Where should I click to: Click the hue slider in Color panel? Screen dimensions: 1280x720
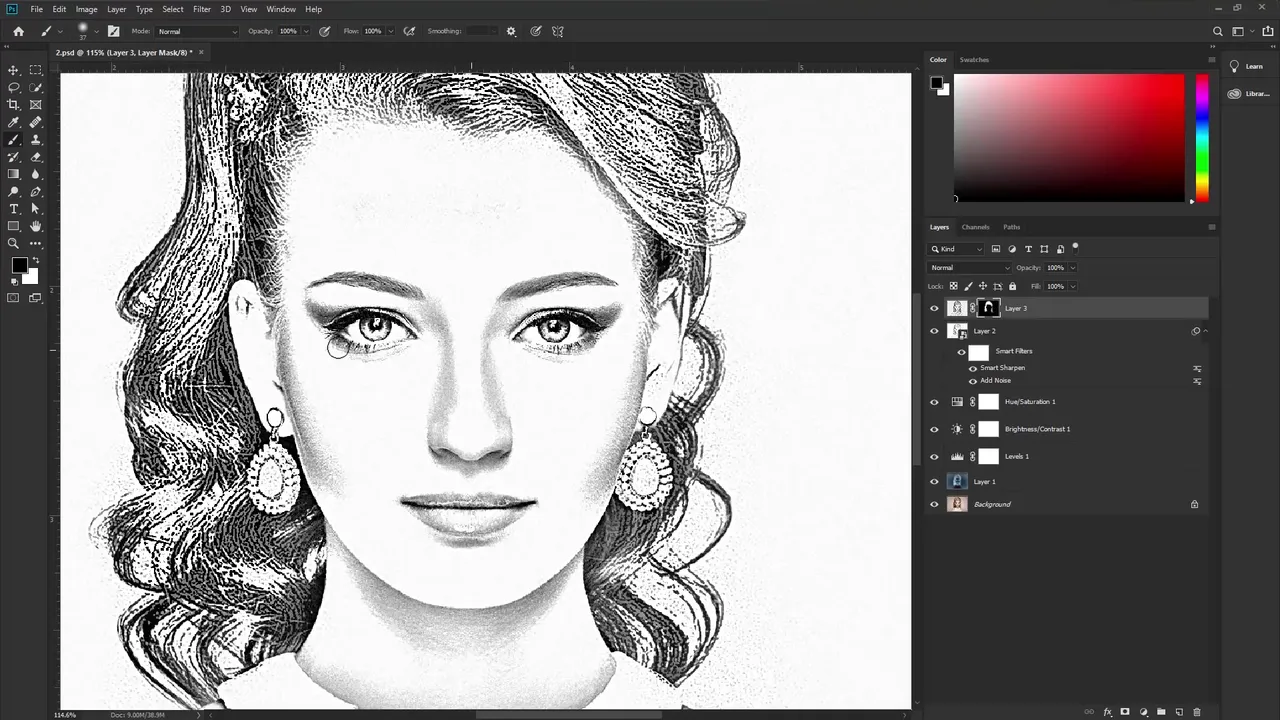pyautogui.click(x=1202, y=138)
